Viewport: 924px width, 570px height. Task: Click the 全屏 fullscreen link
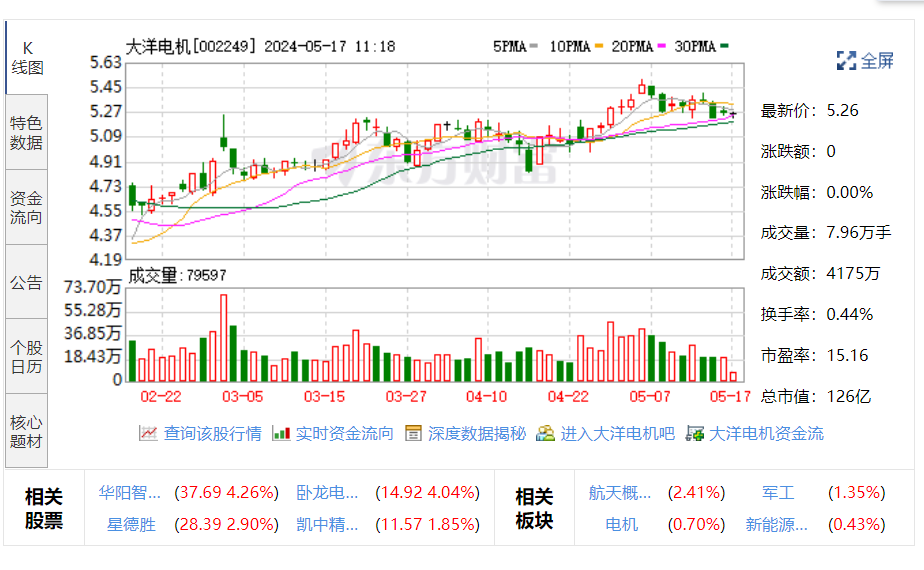[877, 61]
